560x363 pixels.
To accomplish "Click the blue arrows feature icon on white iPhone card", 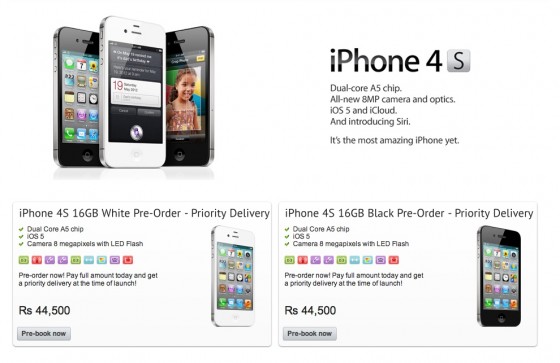I will (89, 260).
